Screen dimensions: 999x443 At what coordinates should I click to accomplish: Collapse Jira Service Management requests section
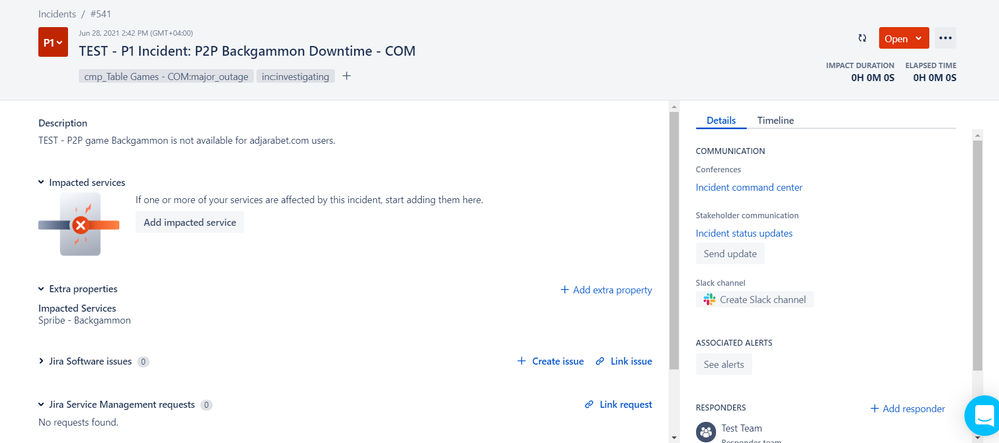point(41,405)
